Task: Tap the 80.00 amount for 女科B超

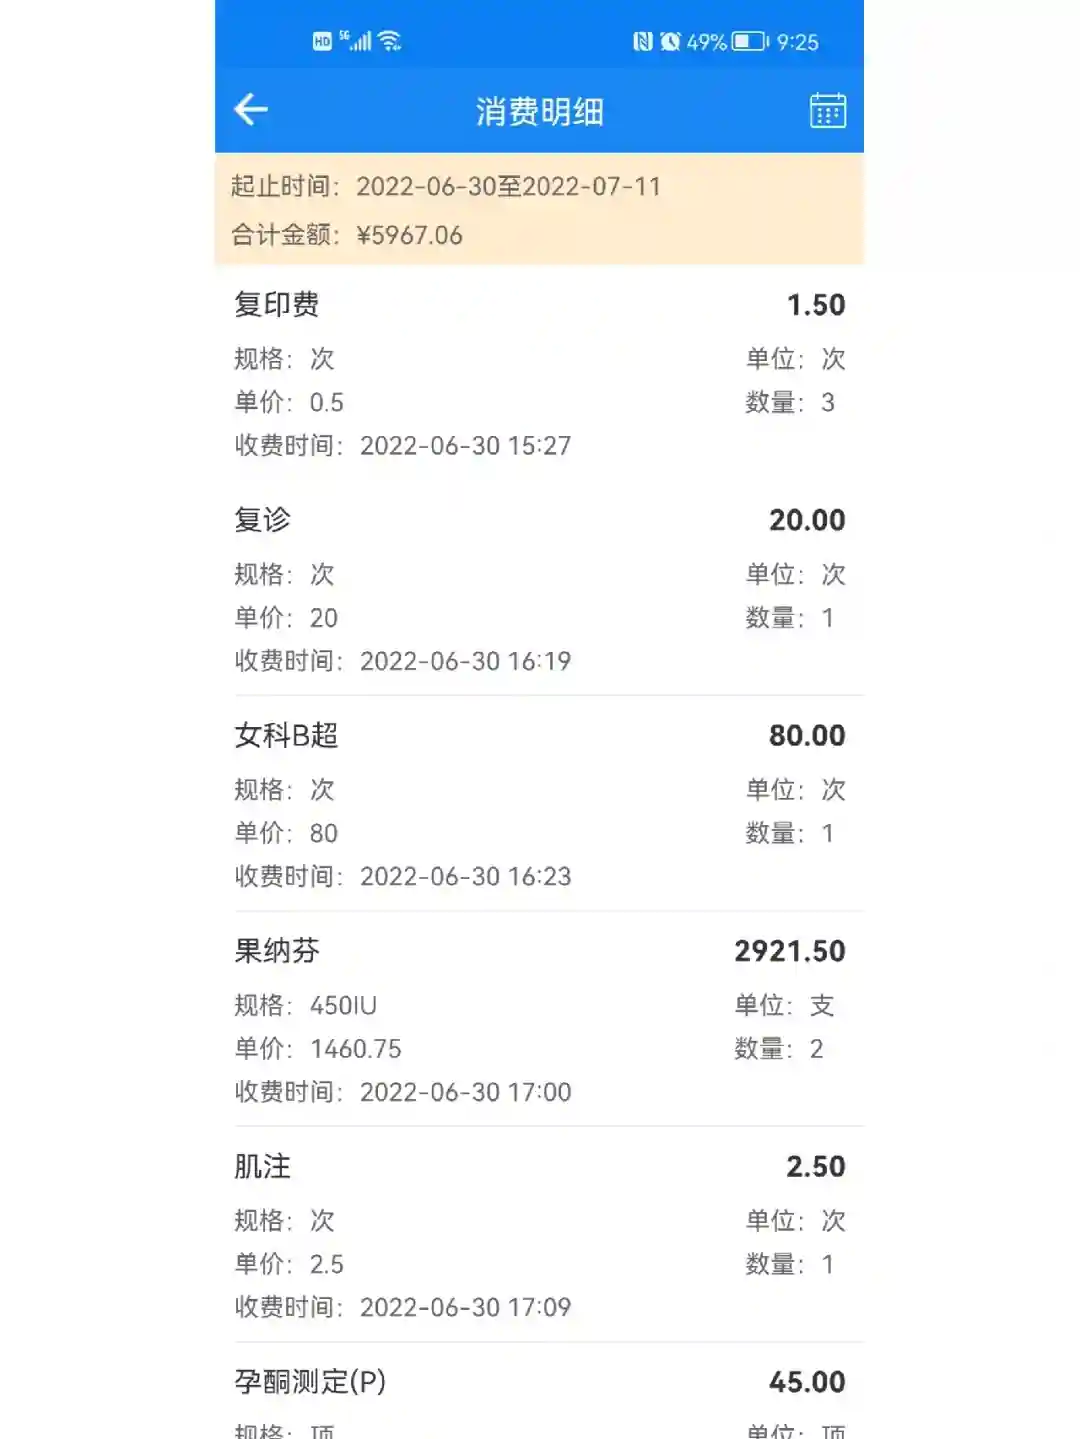Action: coord(806,736)
